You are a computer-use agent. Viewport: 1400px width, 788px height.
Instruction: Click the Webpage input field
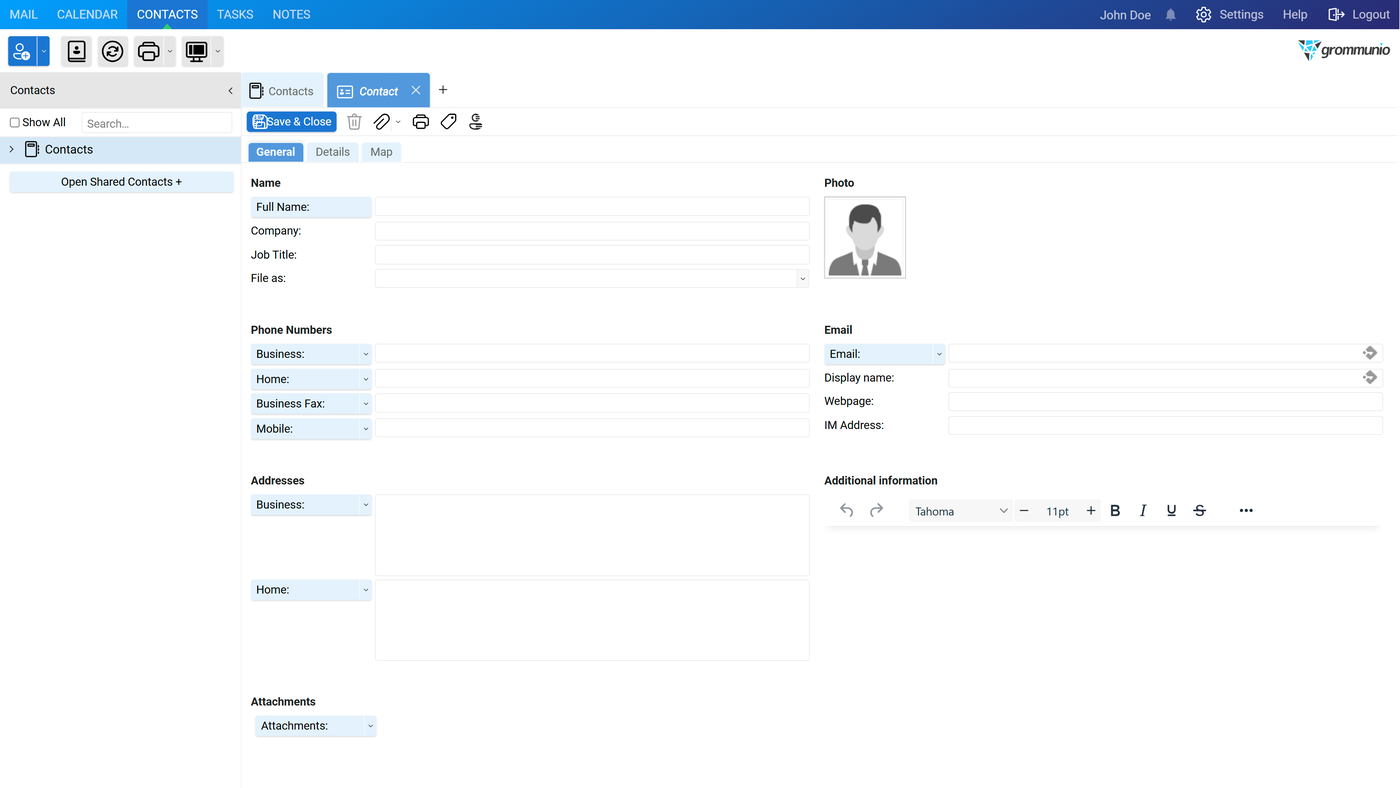click(1165, 402)
